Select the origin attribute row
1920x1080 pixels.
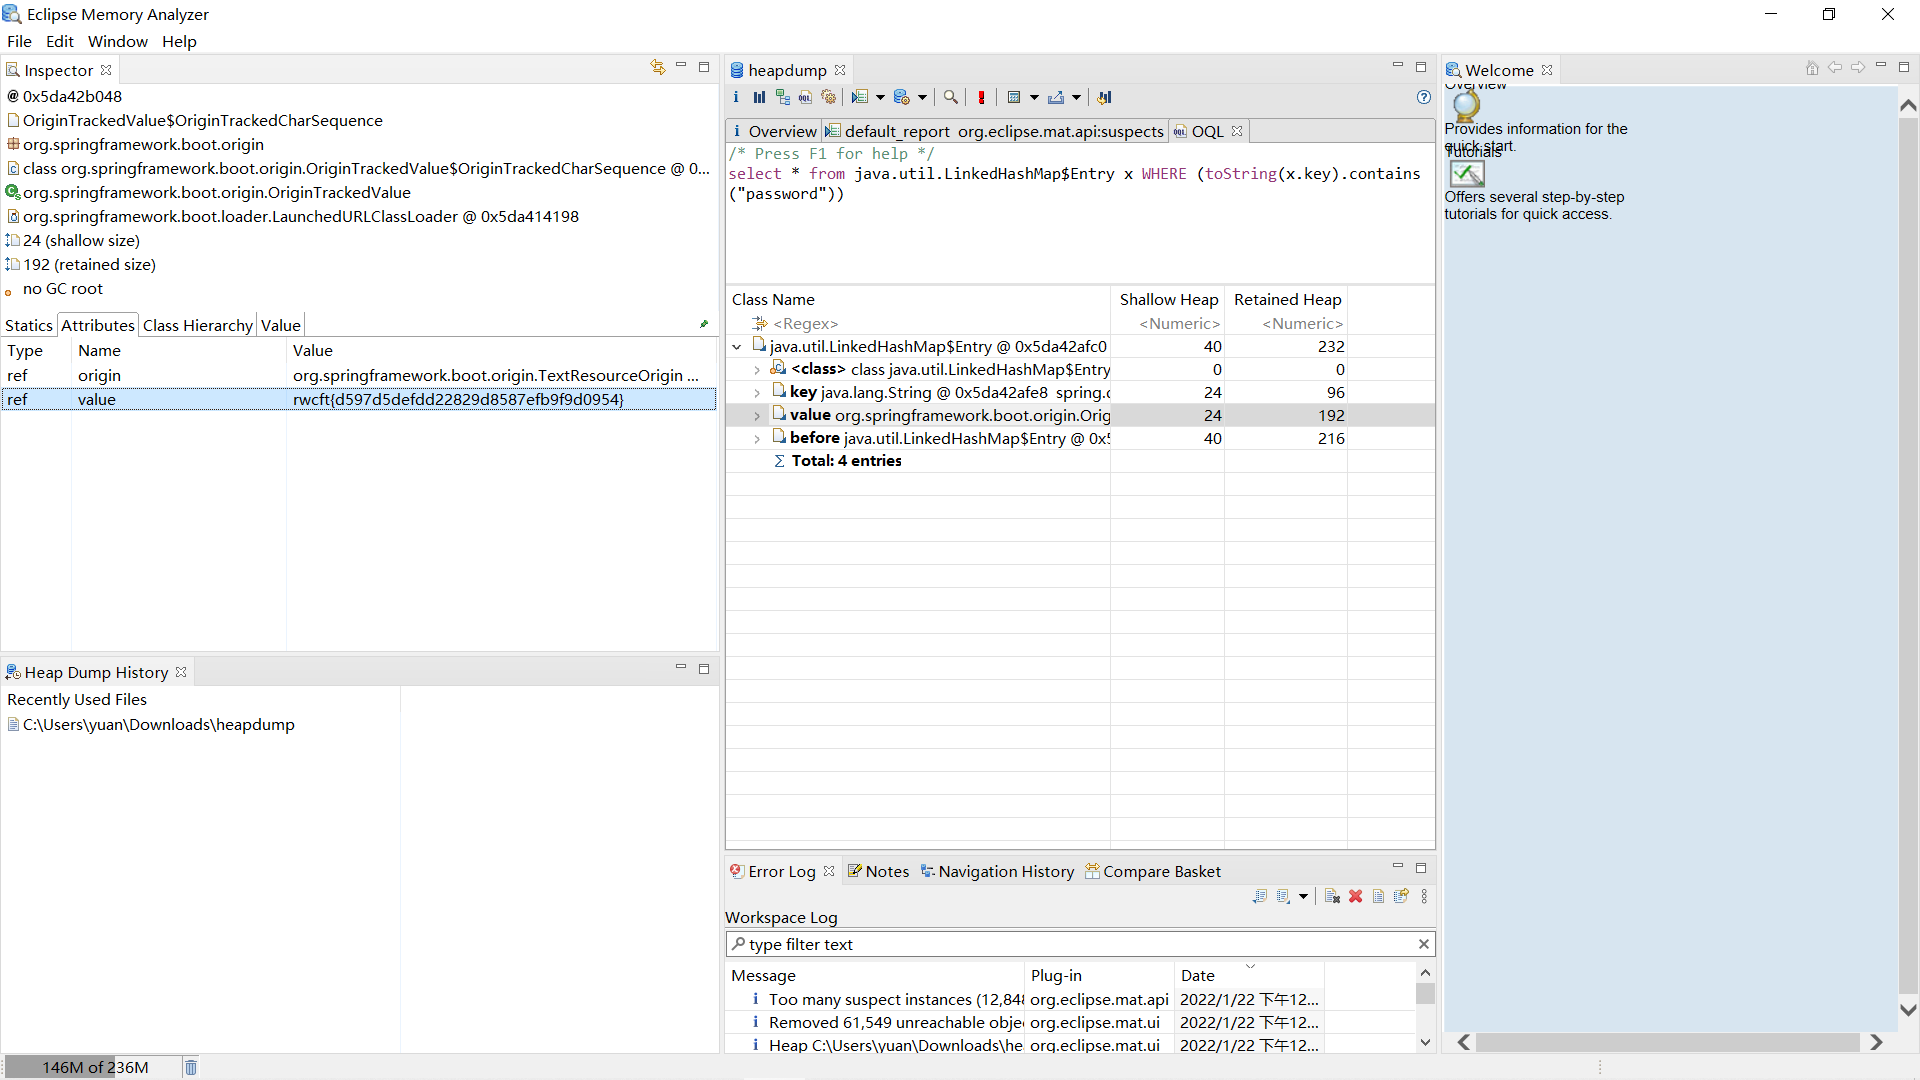click(358, 375)
